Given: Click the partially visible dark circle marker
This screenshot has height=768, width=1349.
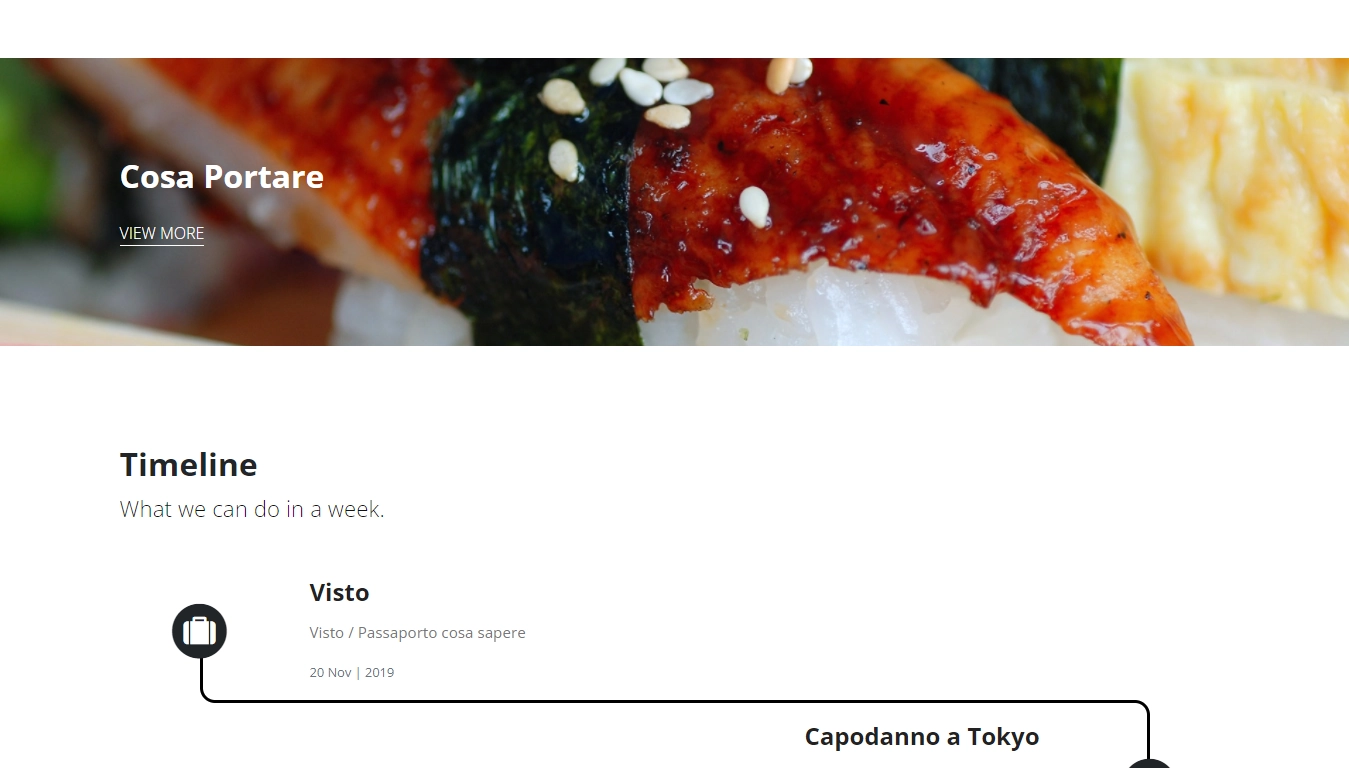Looking at the screenshot, I should (1149, 764).
